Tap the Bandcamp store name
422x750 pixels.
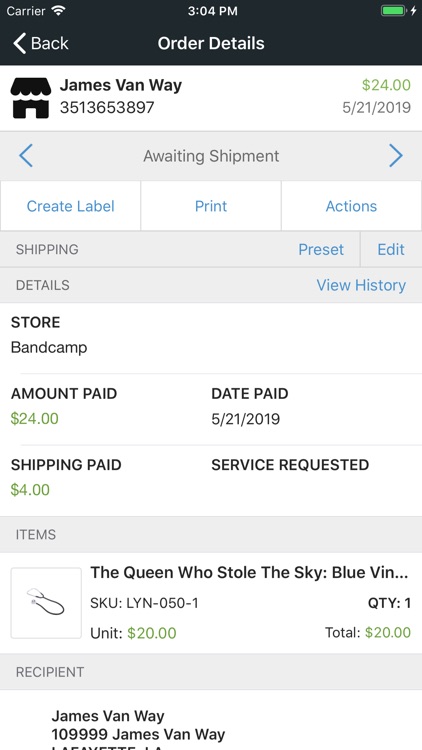point(49,347)
